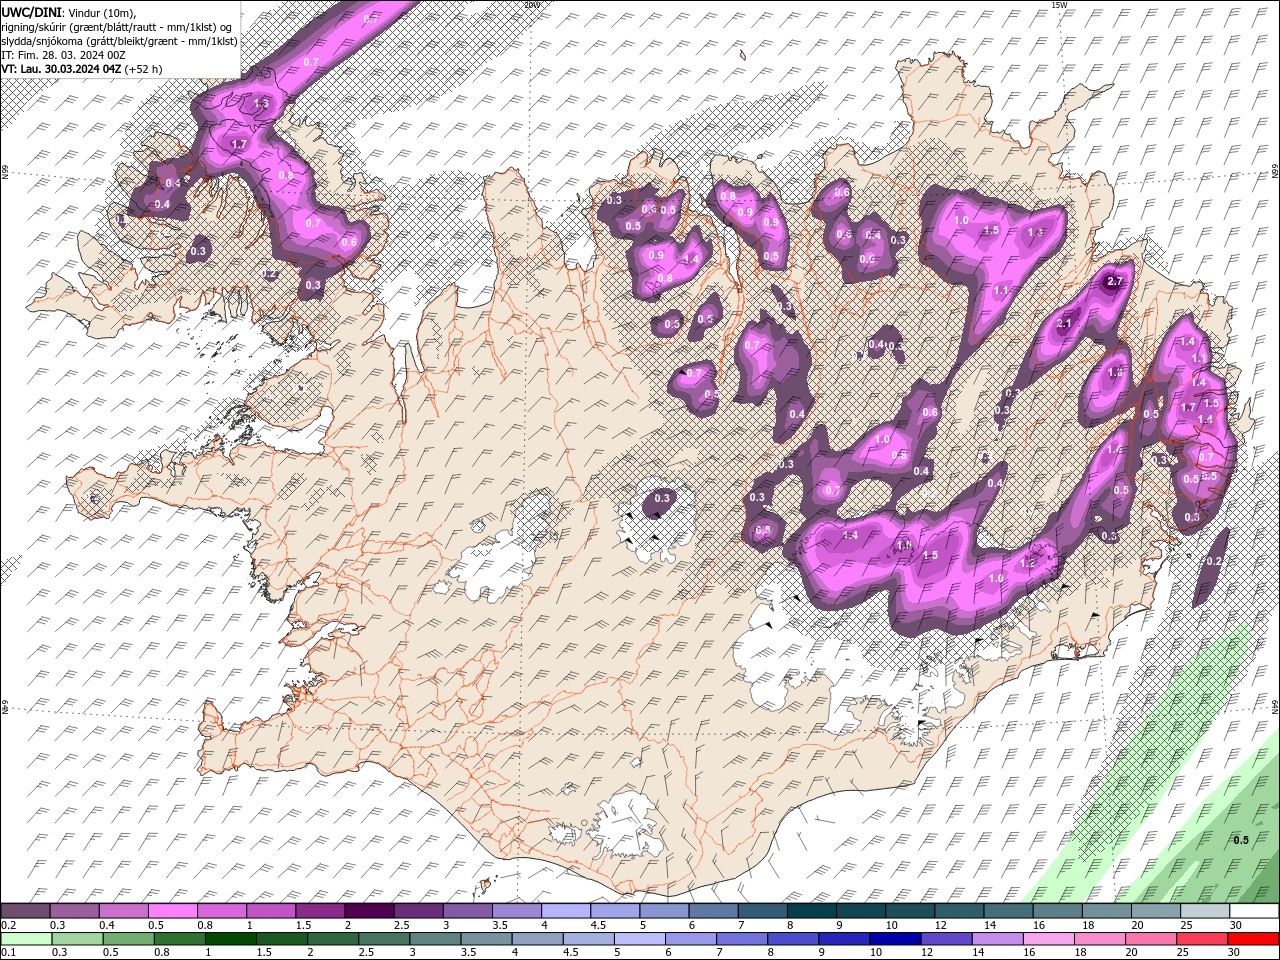This screenshot has width=1280, height=960.
Task: Select the top-scale teal swatch labeled 12
Action: coord(960,911)
